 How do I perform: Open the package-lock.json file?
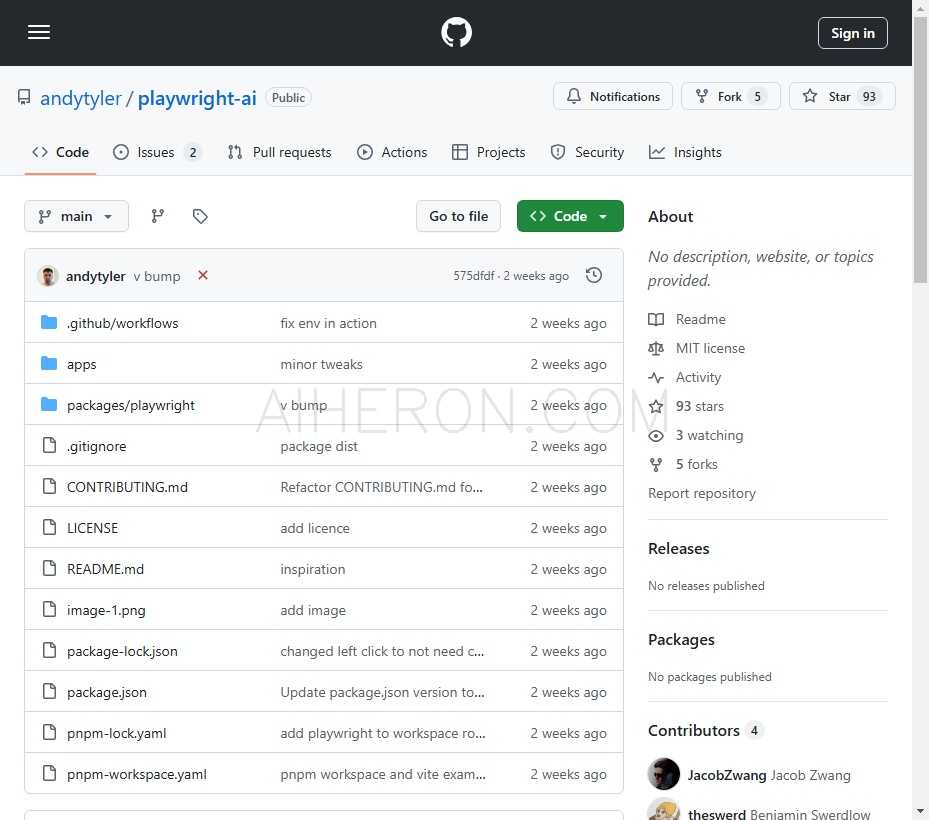click(122, 651)
